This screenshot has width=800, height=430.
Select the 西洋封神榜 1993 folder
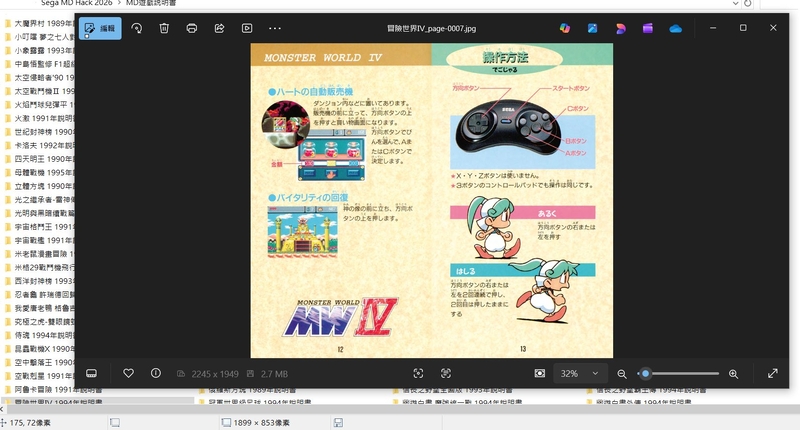click(40, 281)
